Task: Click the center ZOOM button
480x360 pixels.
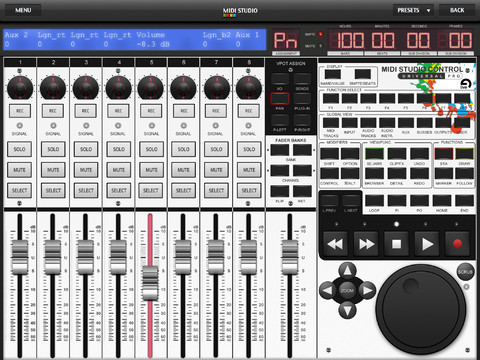Action: point(347,290)
